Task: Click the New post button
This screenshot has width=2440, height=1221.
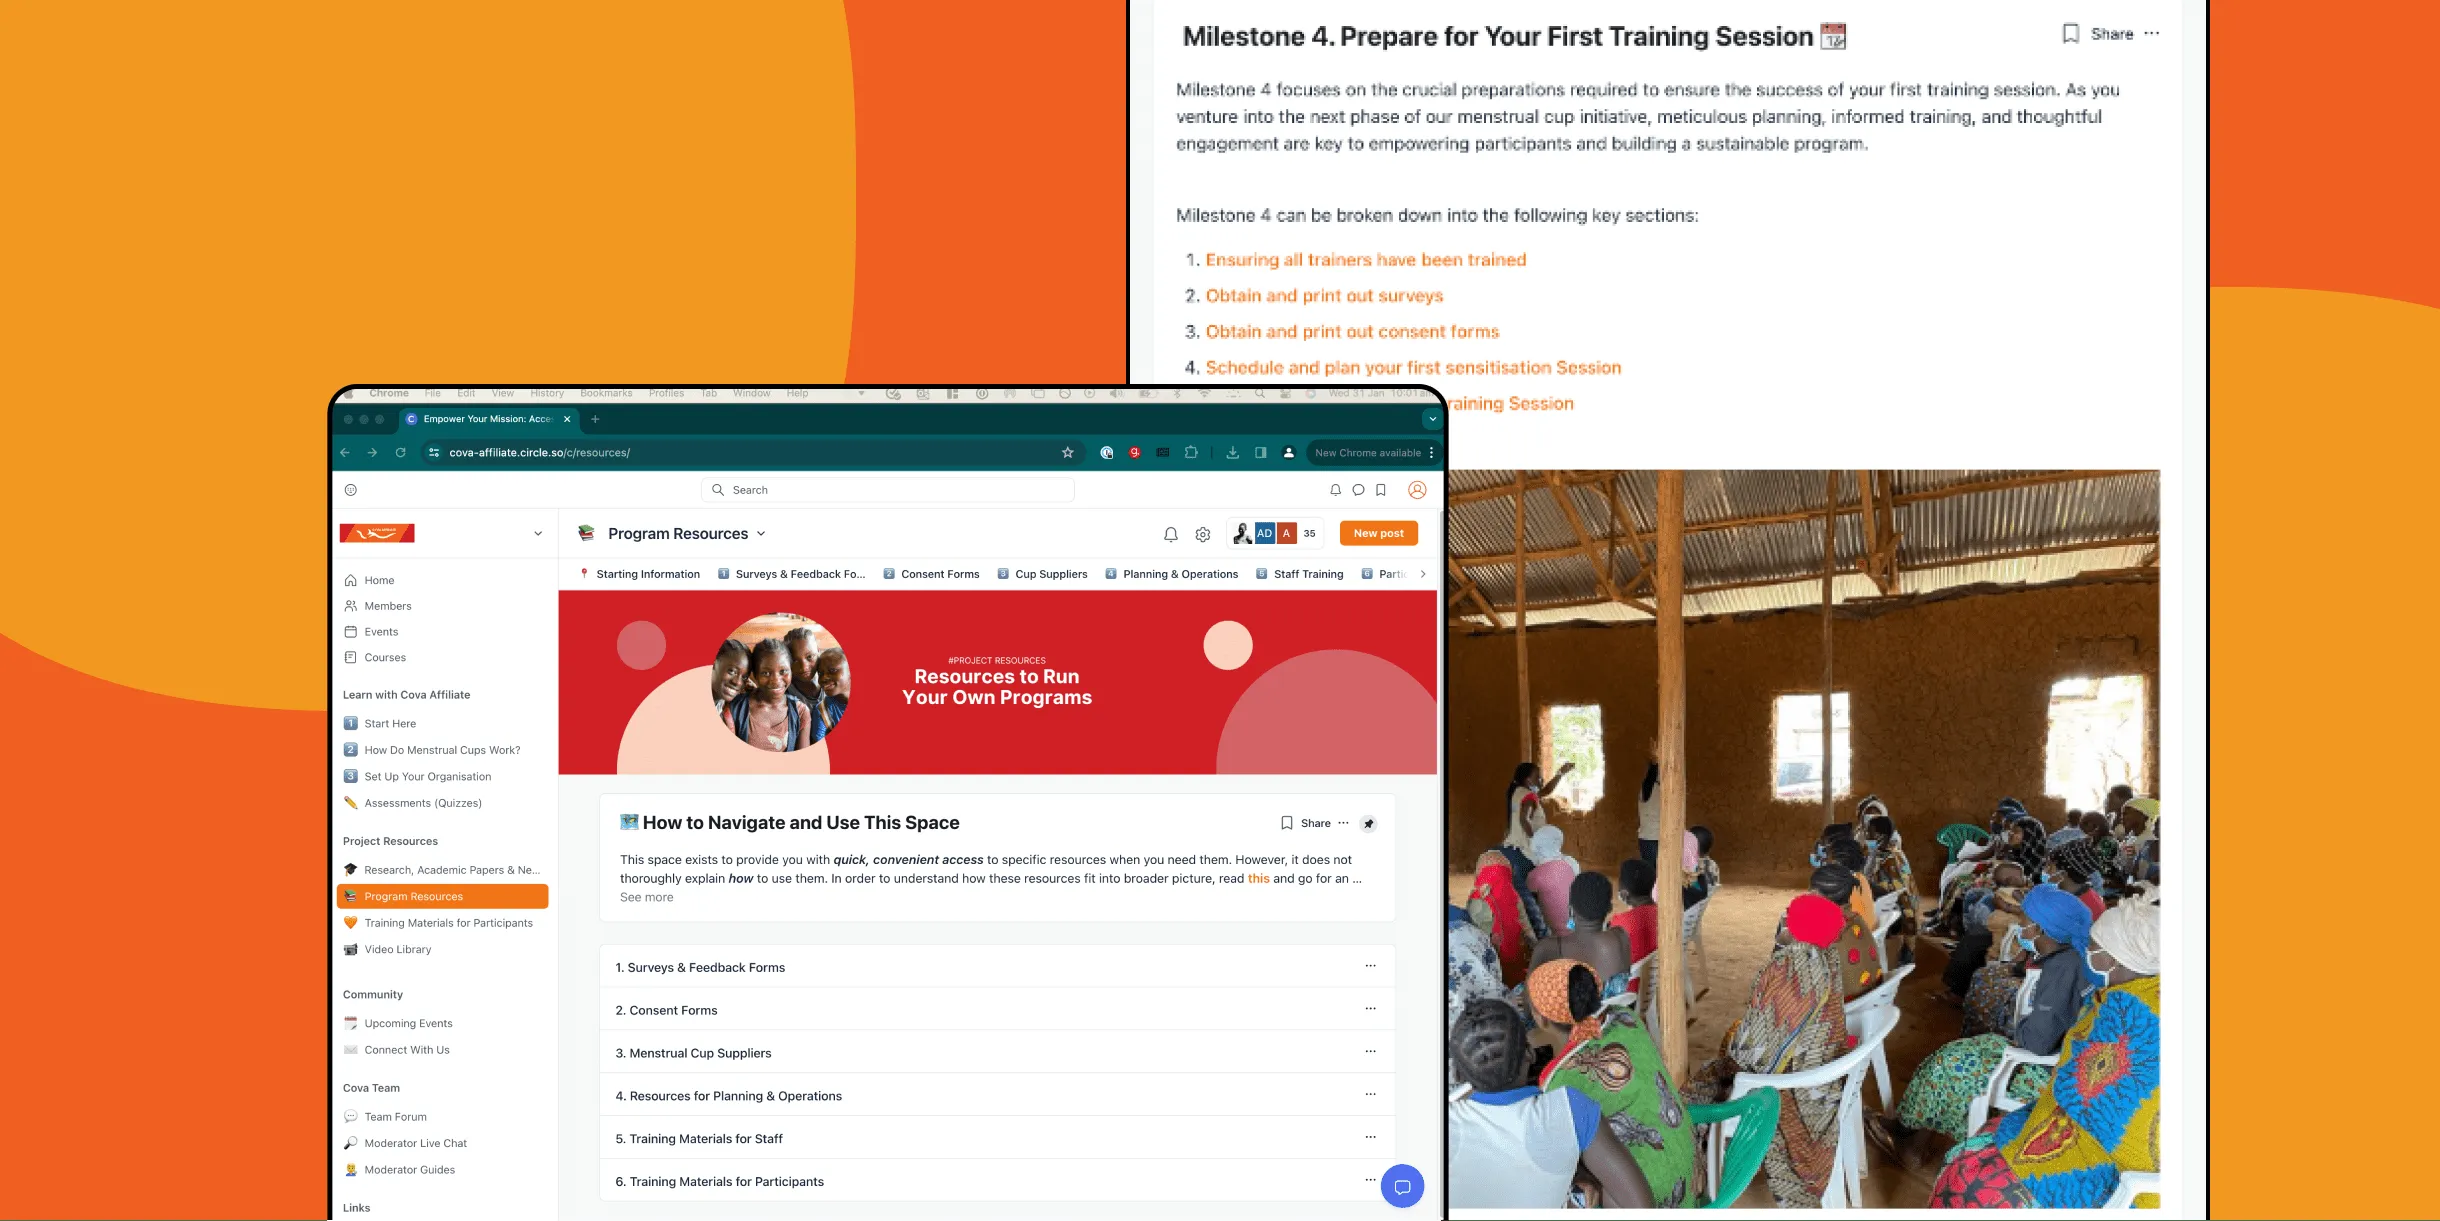Action: (x=1378, y=533)
